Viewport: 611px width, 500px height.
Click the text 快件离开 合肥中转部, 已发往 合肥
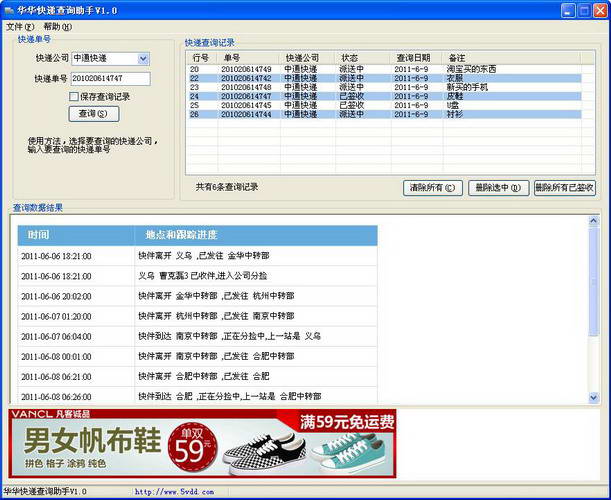coord(204,376)
